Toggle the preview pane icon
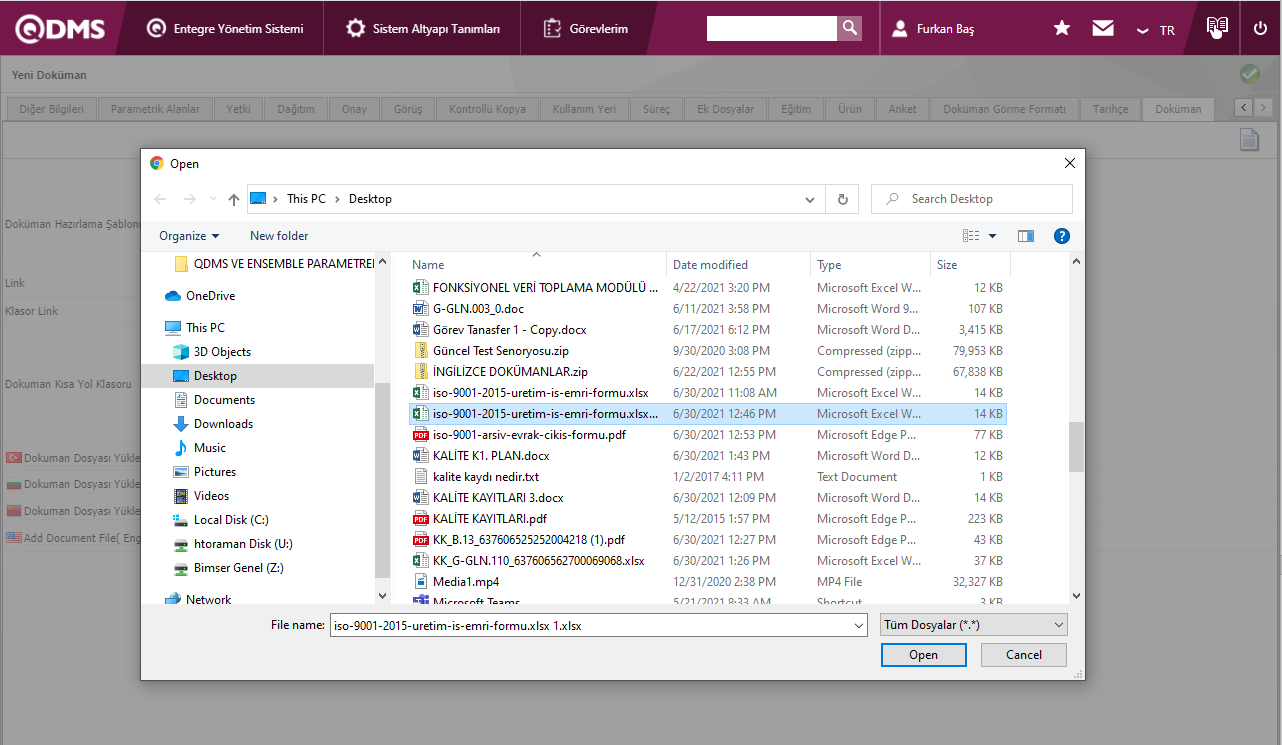Image resolution: width=1282 pixels, height=745 pixels. (1025, 236)
